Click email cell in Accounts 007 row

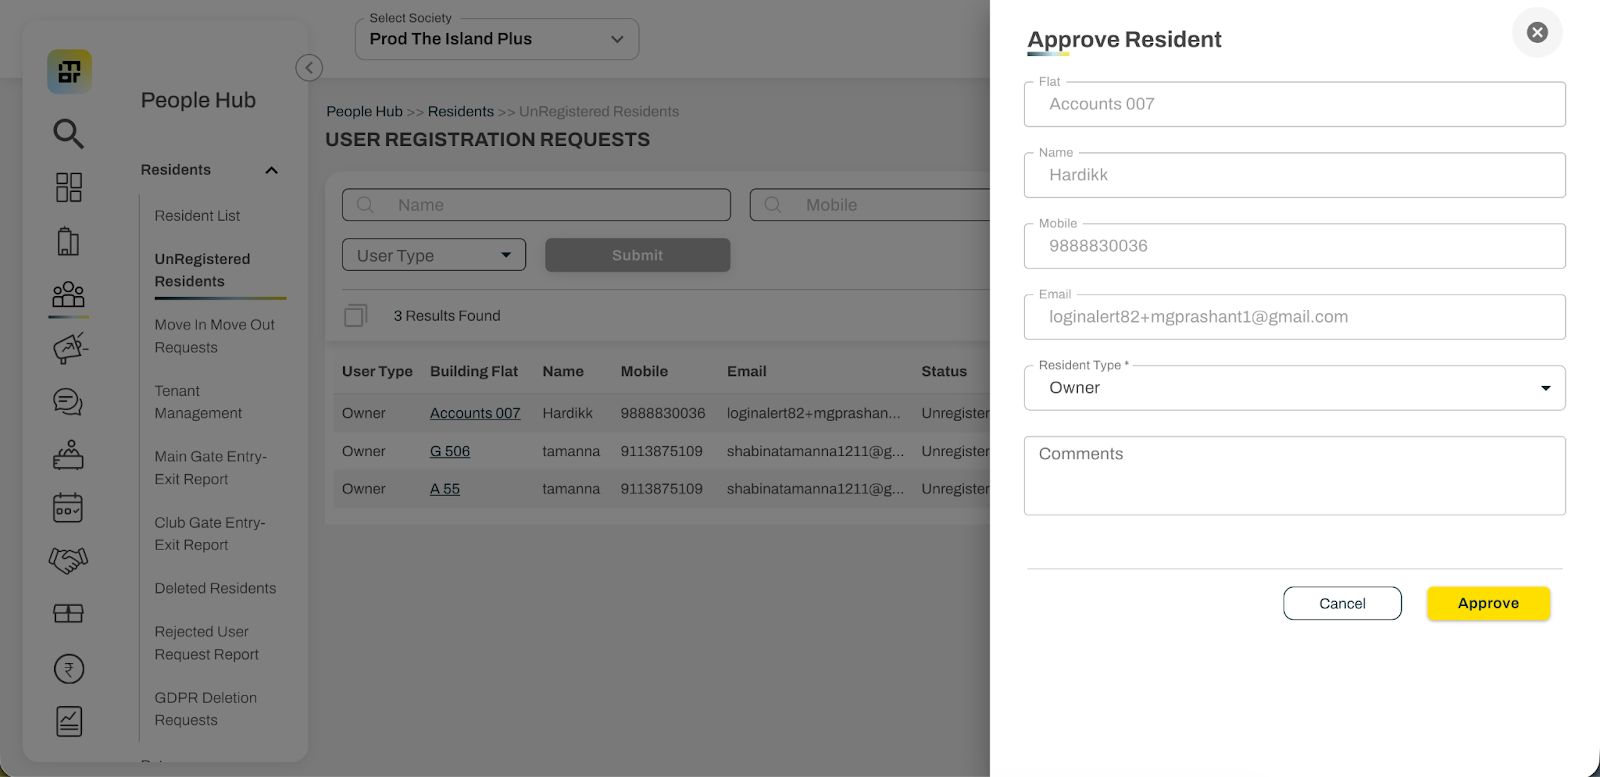click(814, 413)
